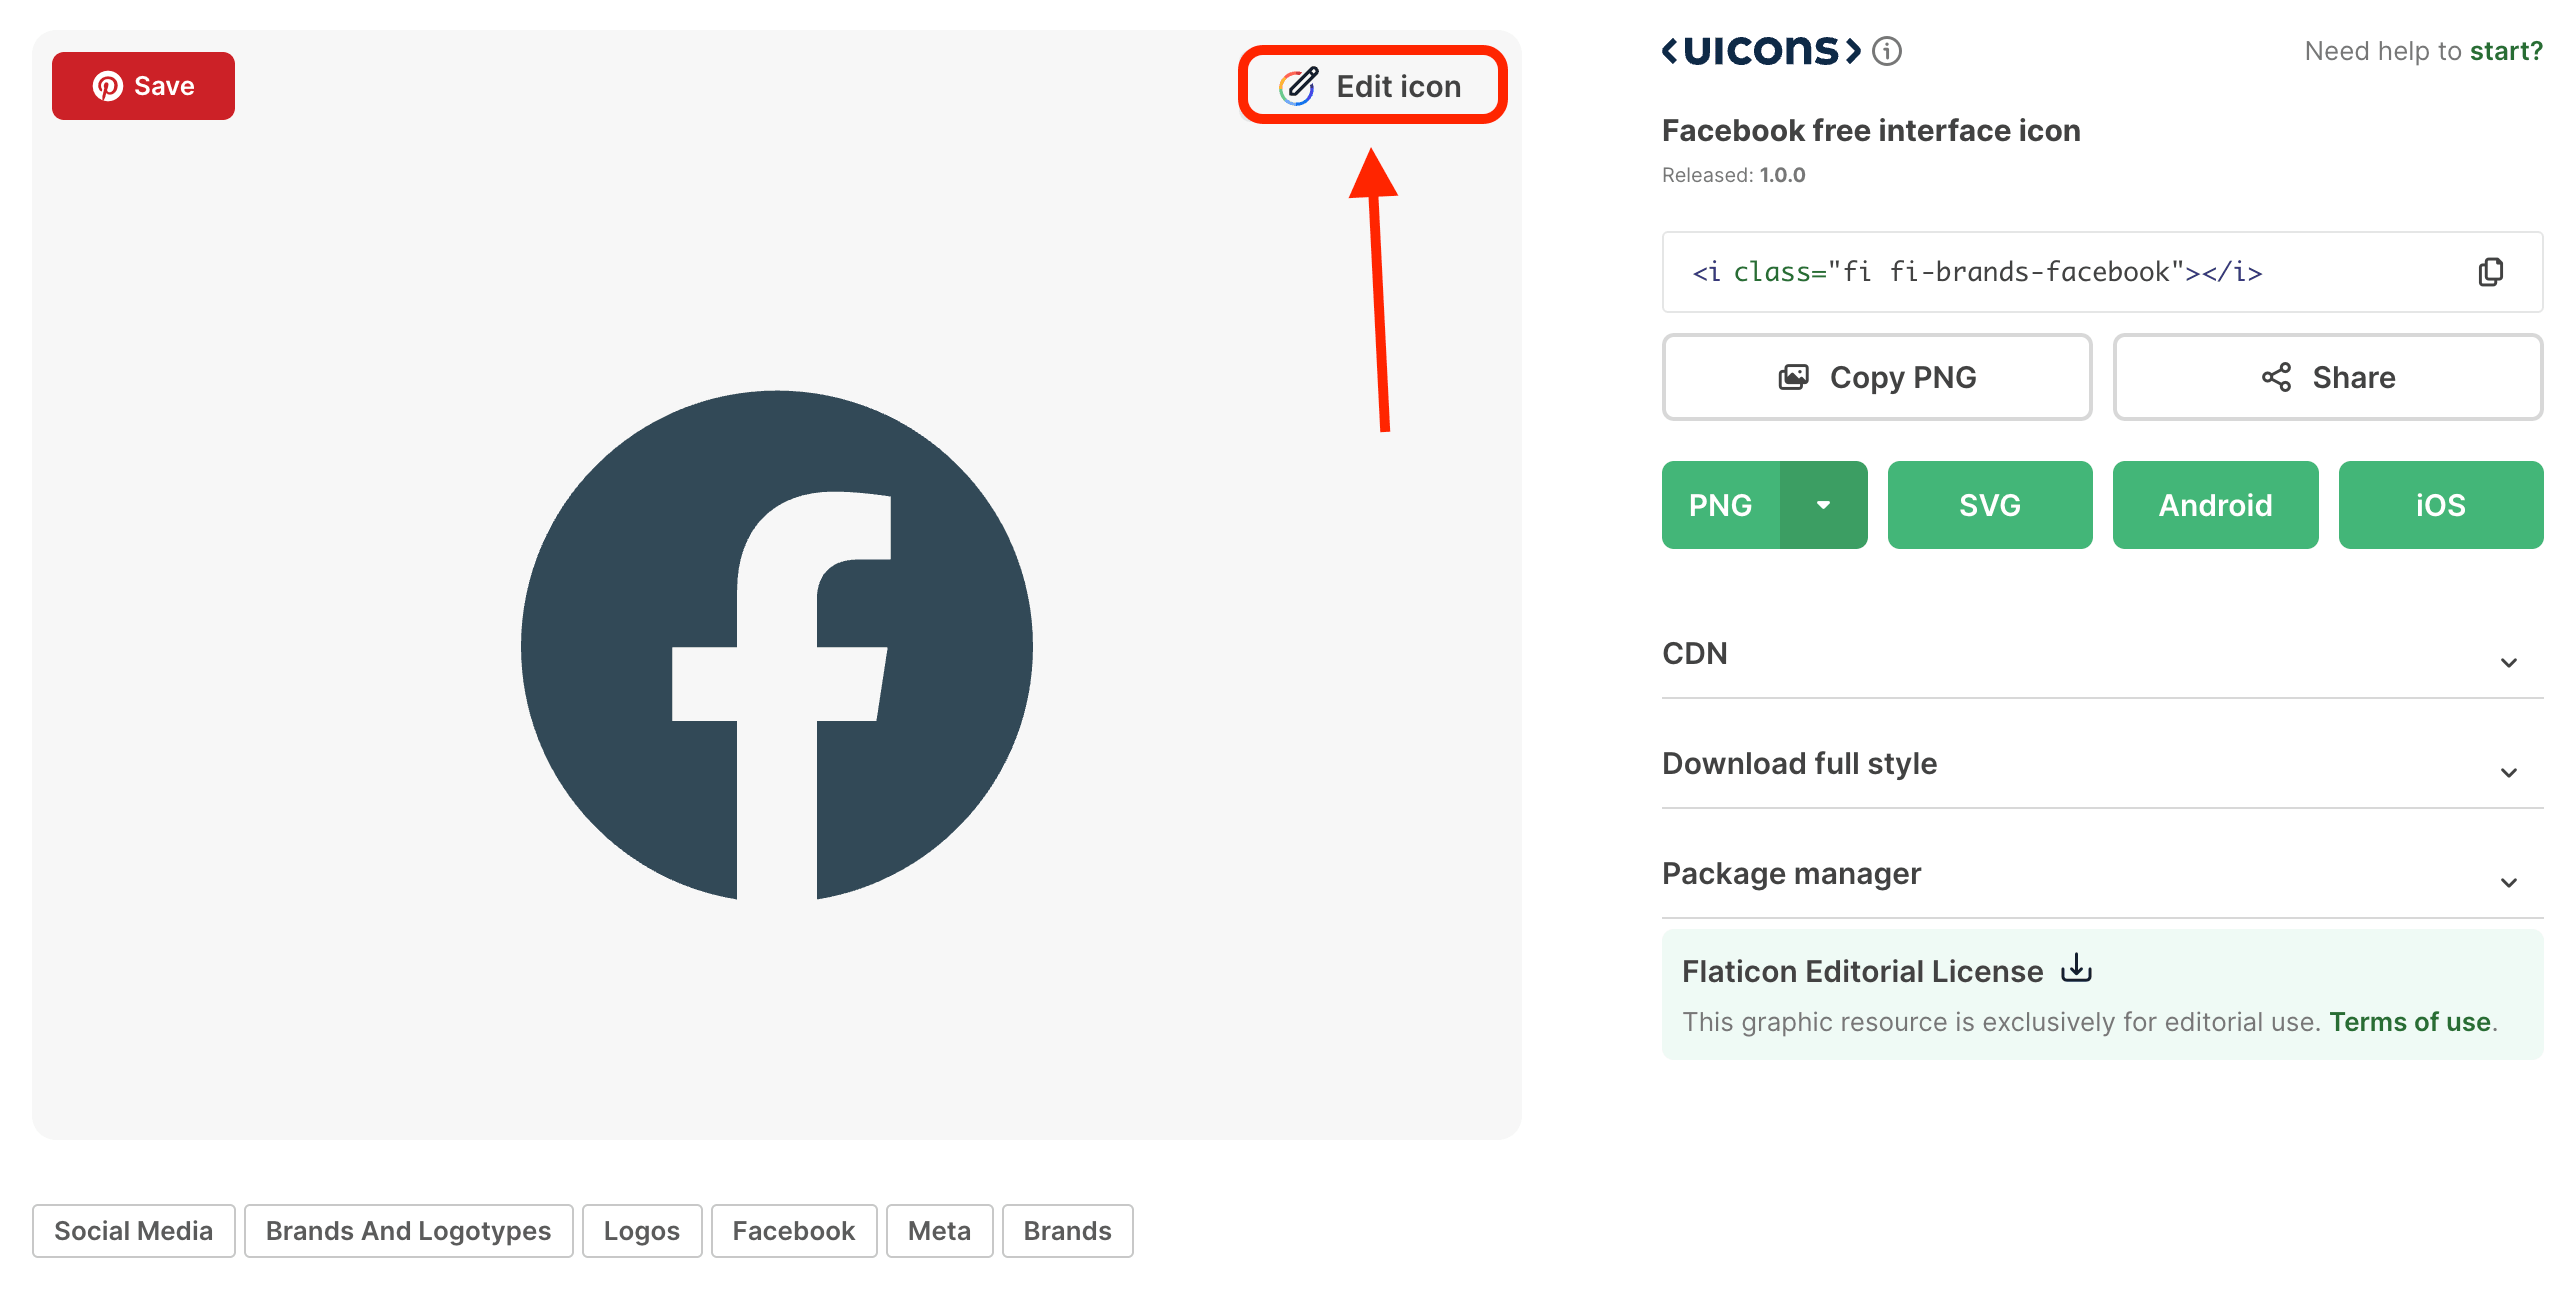2560x1290 pixels.
Task: Click the fi-brands-facebook code field
Action: point(2102,272)
